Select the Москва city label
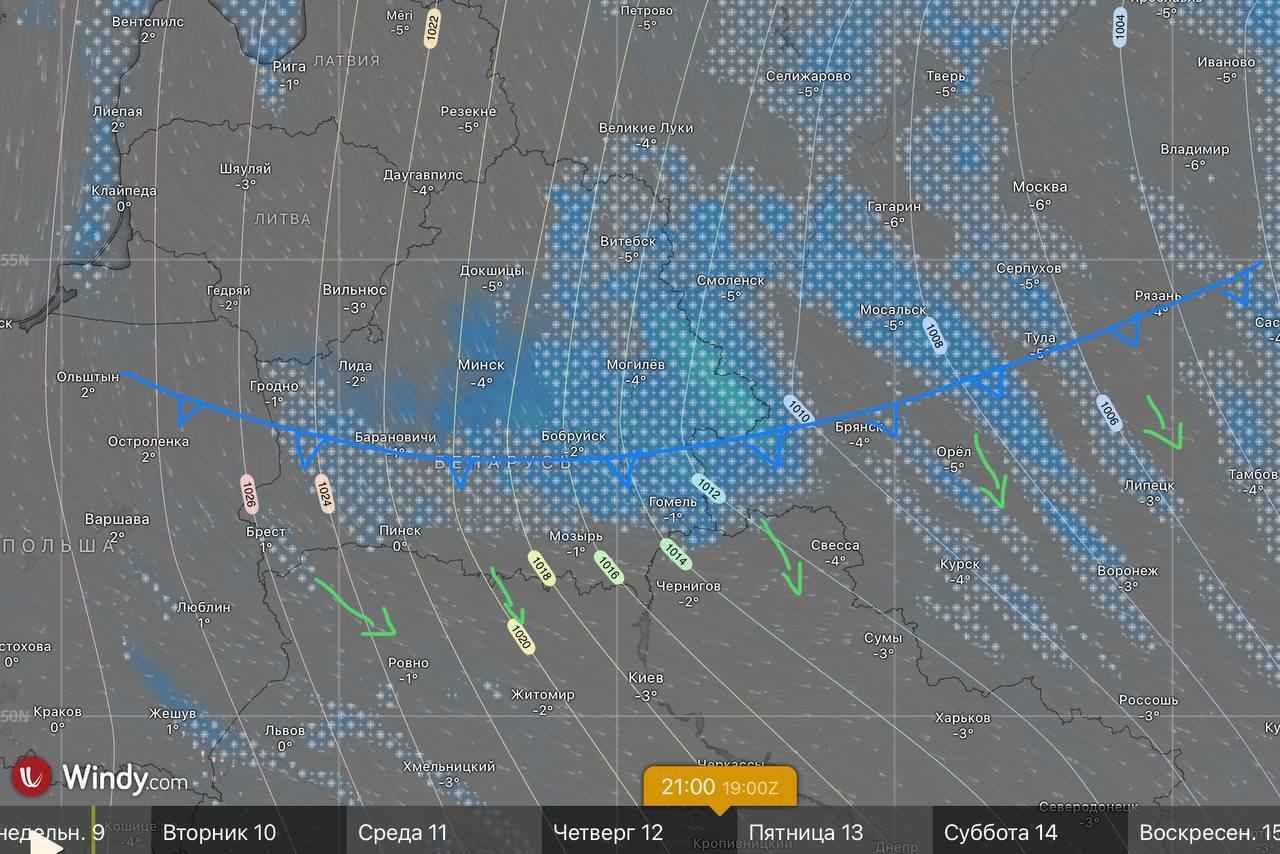The width and height of the screenshot is (1280, 854). (1039, 187)
